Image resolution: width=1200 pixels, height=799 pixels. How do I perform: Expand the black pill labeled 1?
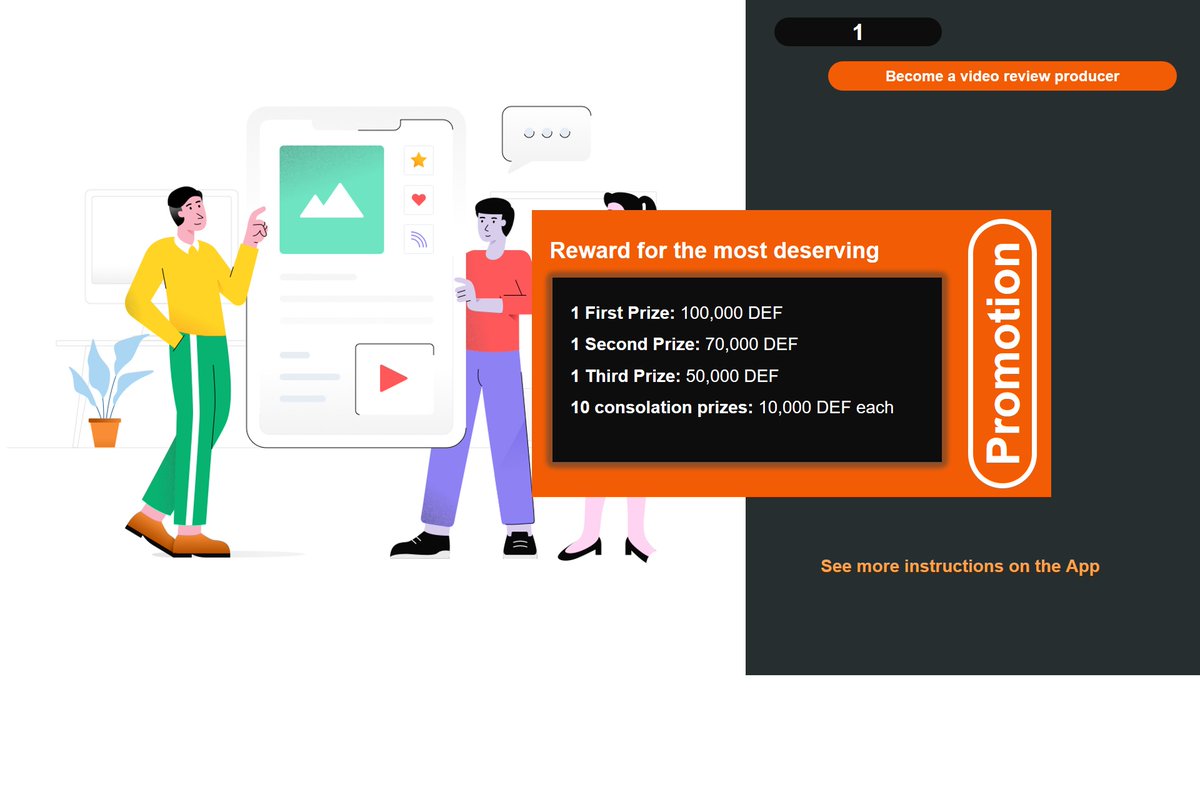coord(857,32)
